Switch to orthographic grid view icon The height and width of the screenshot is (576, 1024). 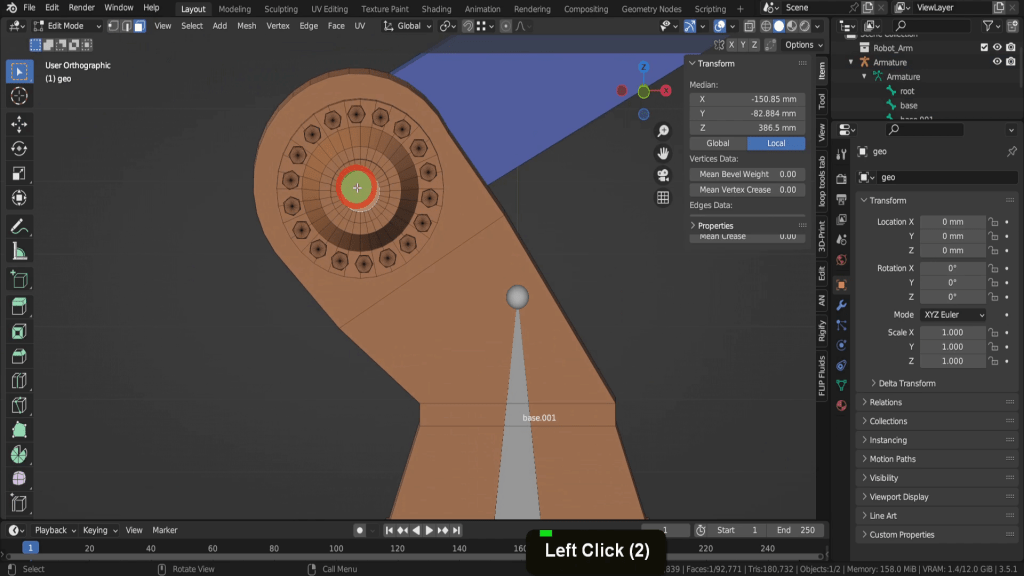pos(662,198)
